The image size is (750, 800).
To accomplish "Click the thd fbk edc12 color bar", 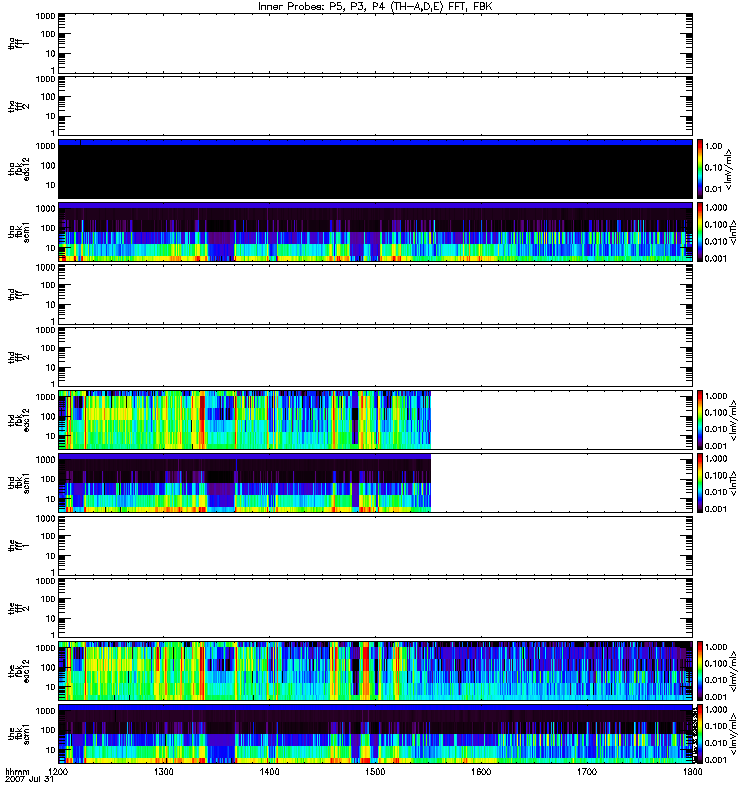I will pos(700,420).
